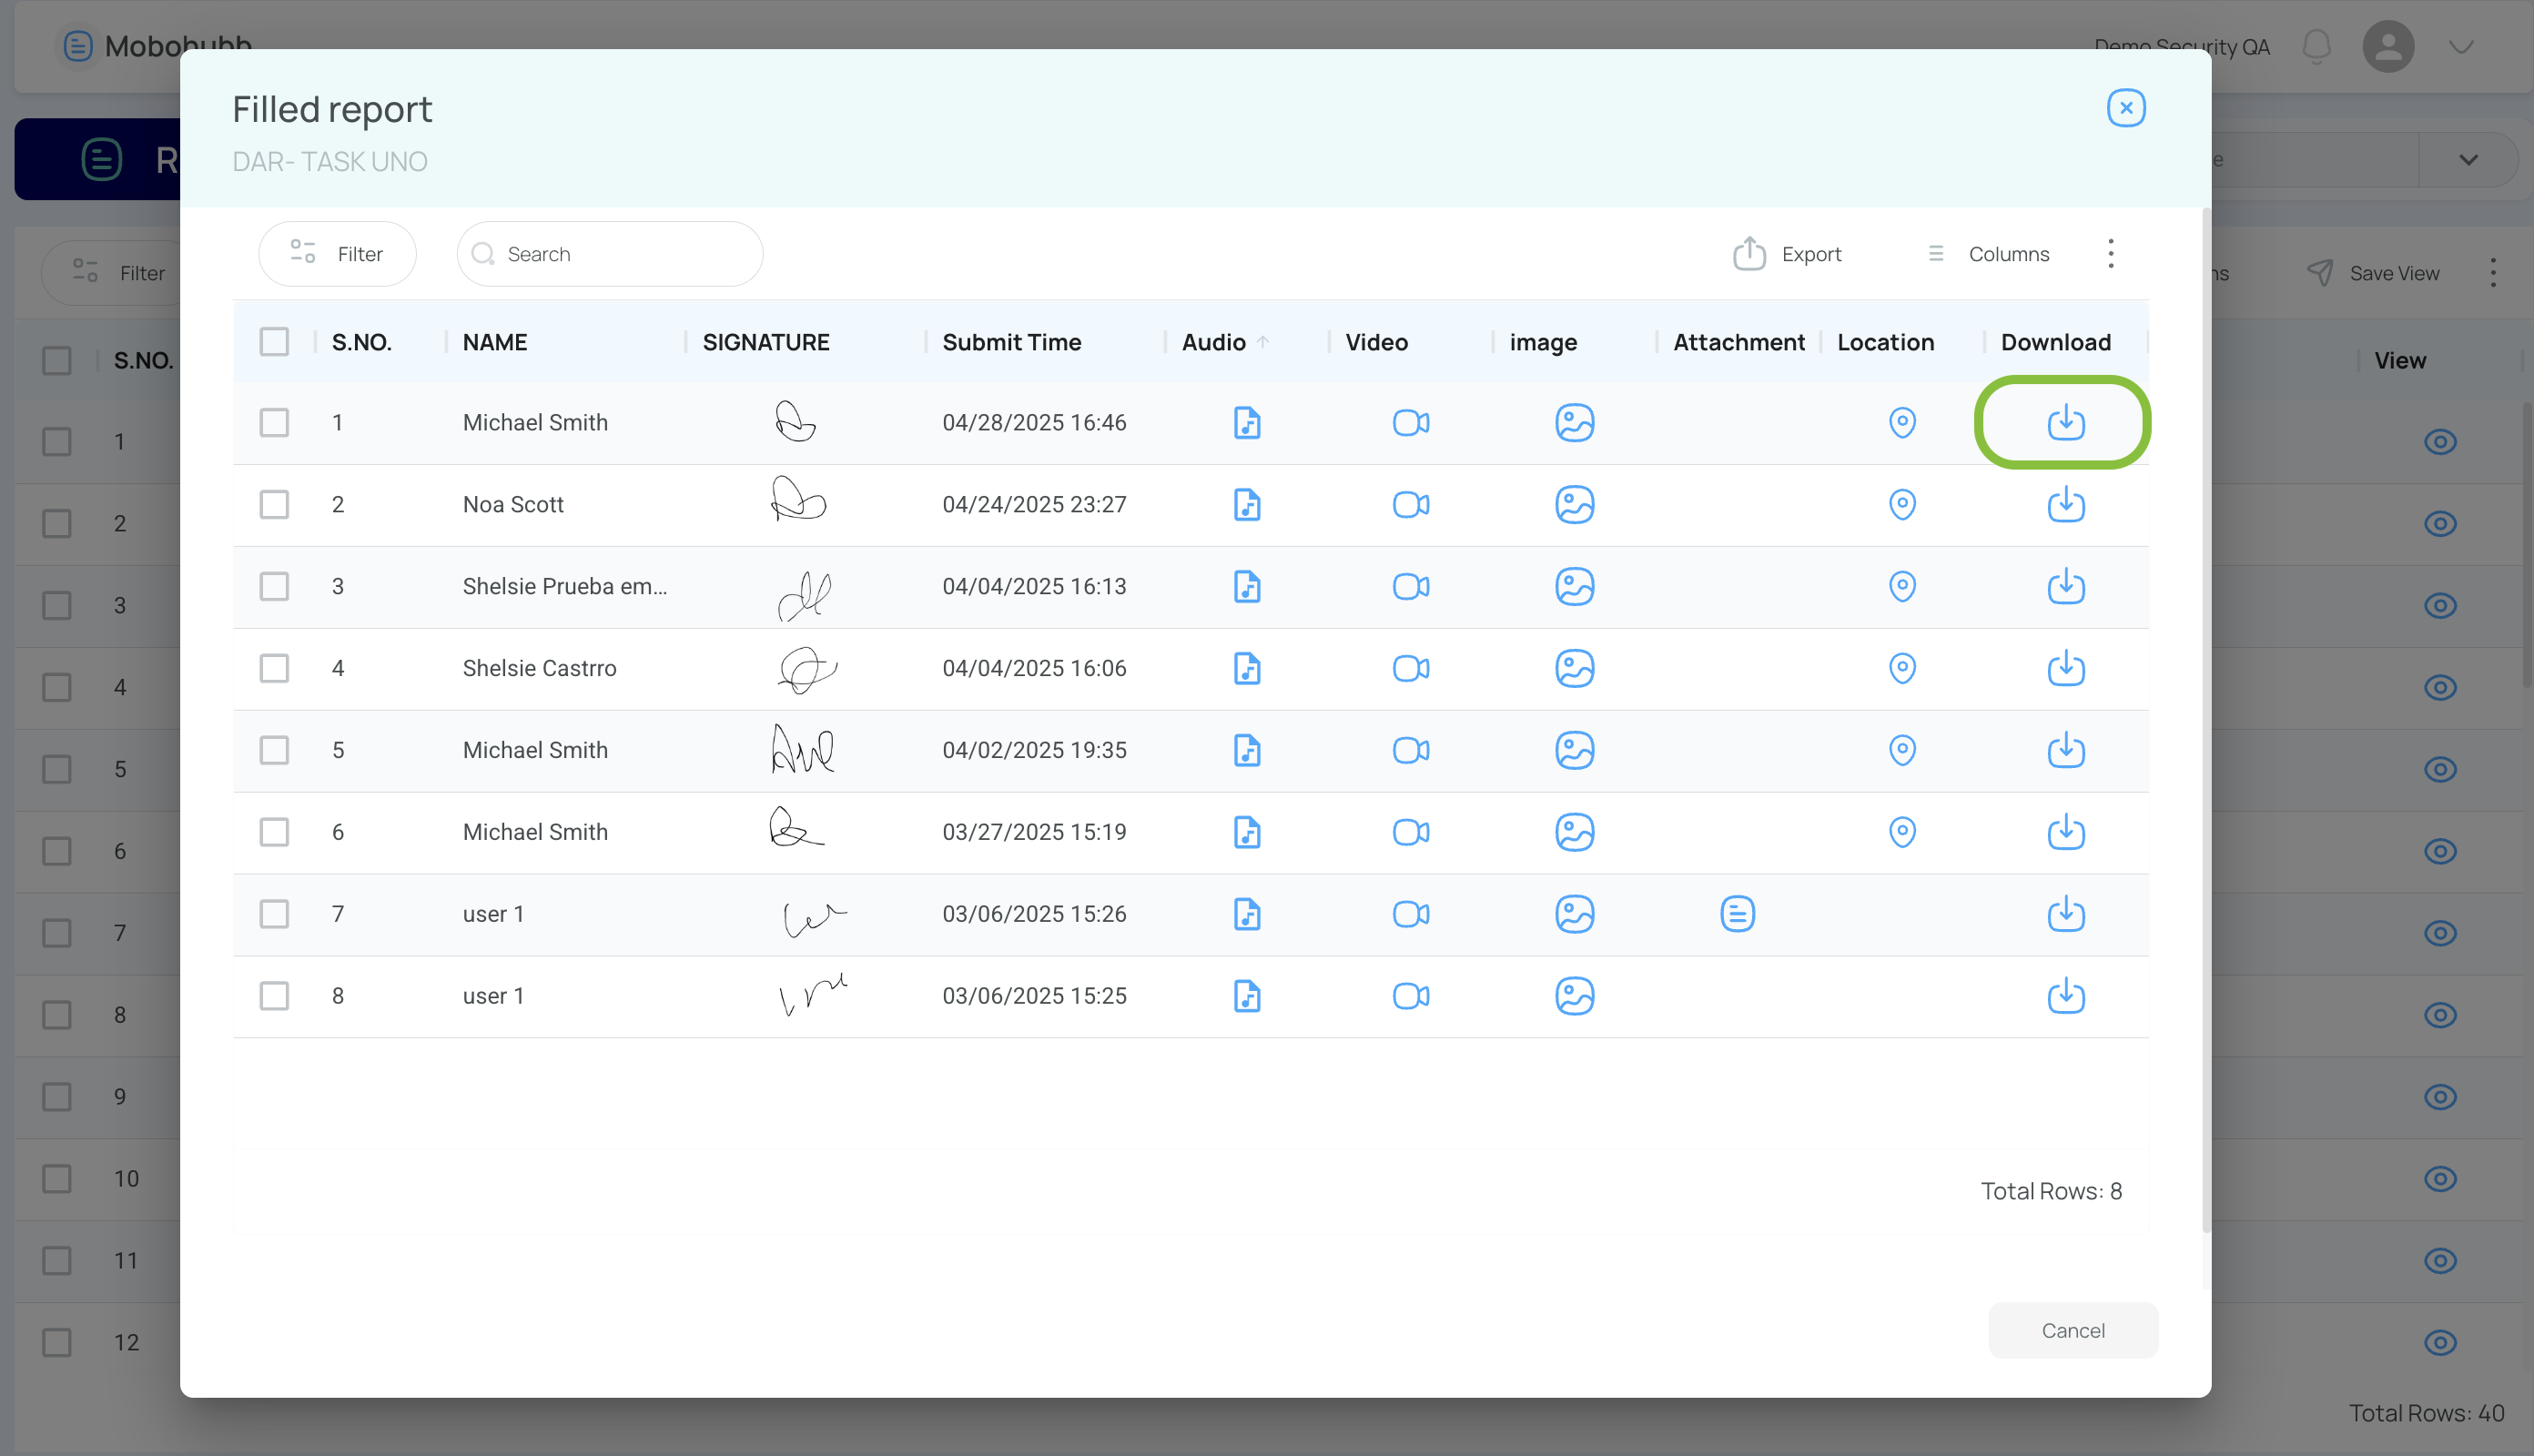
Task: Download Noa Scott's report
Action: (2065, 504)
